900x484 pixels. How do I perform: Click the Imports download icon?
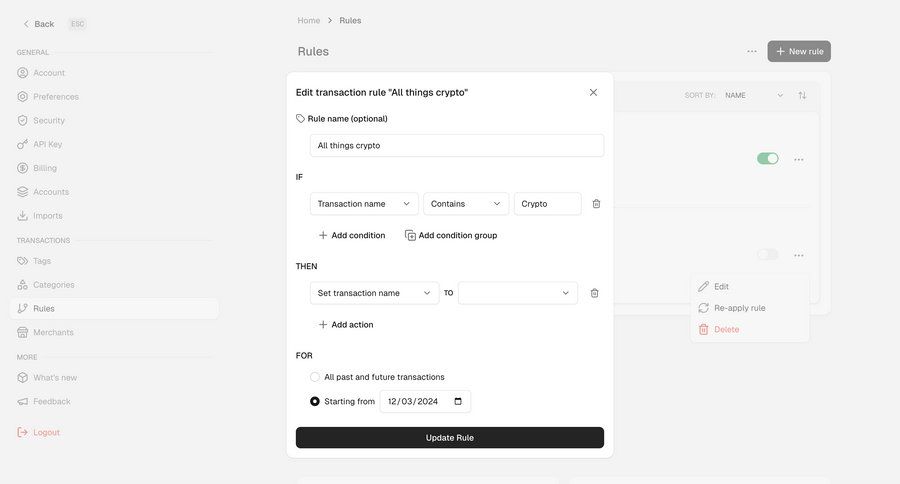tap(22, 216)
